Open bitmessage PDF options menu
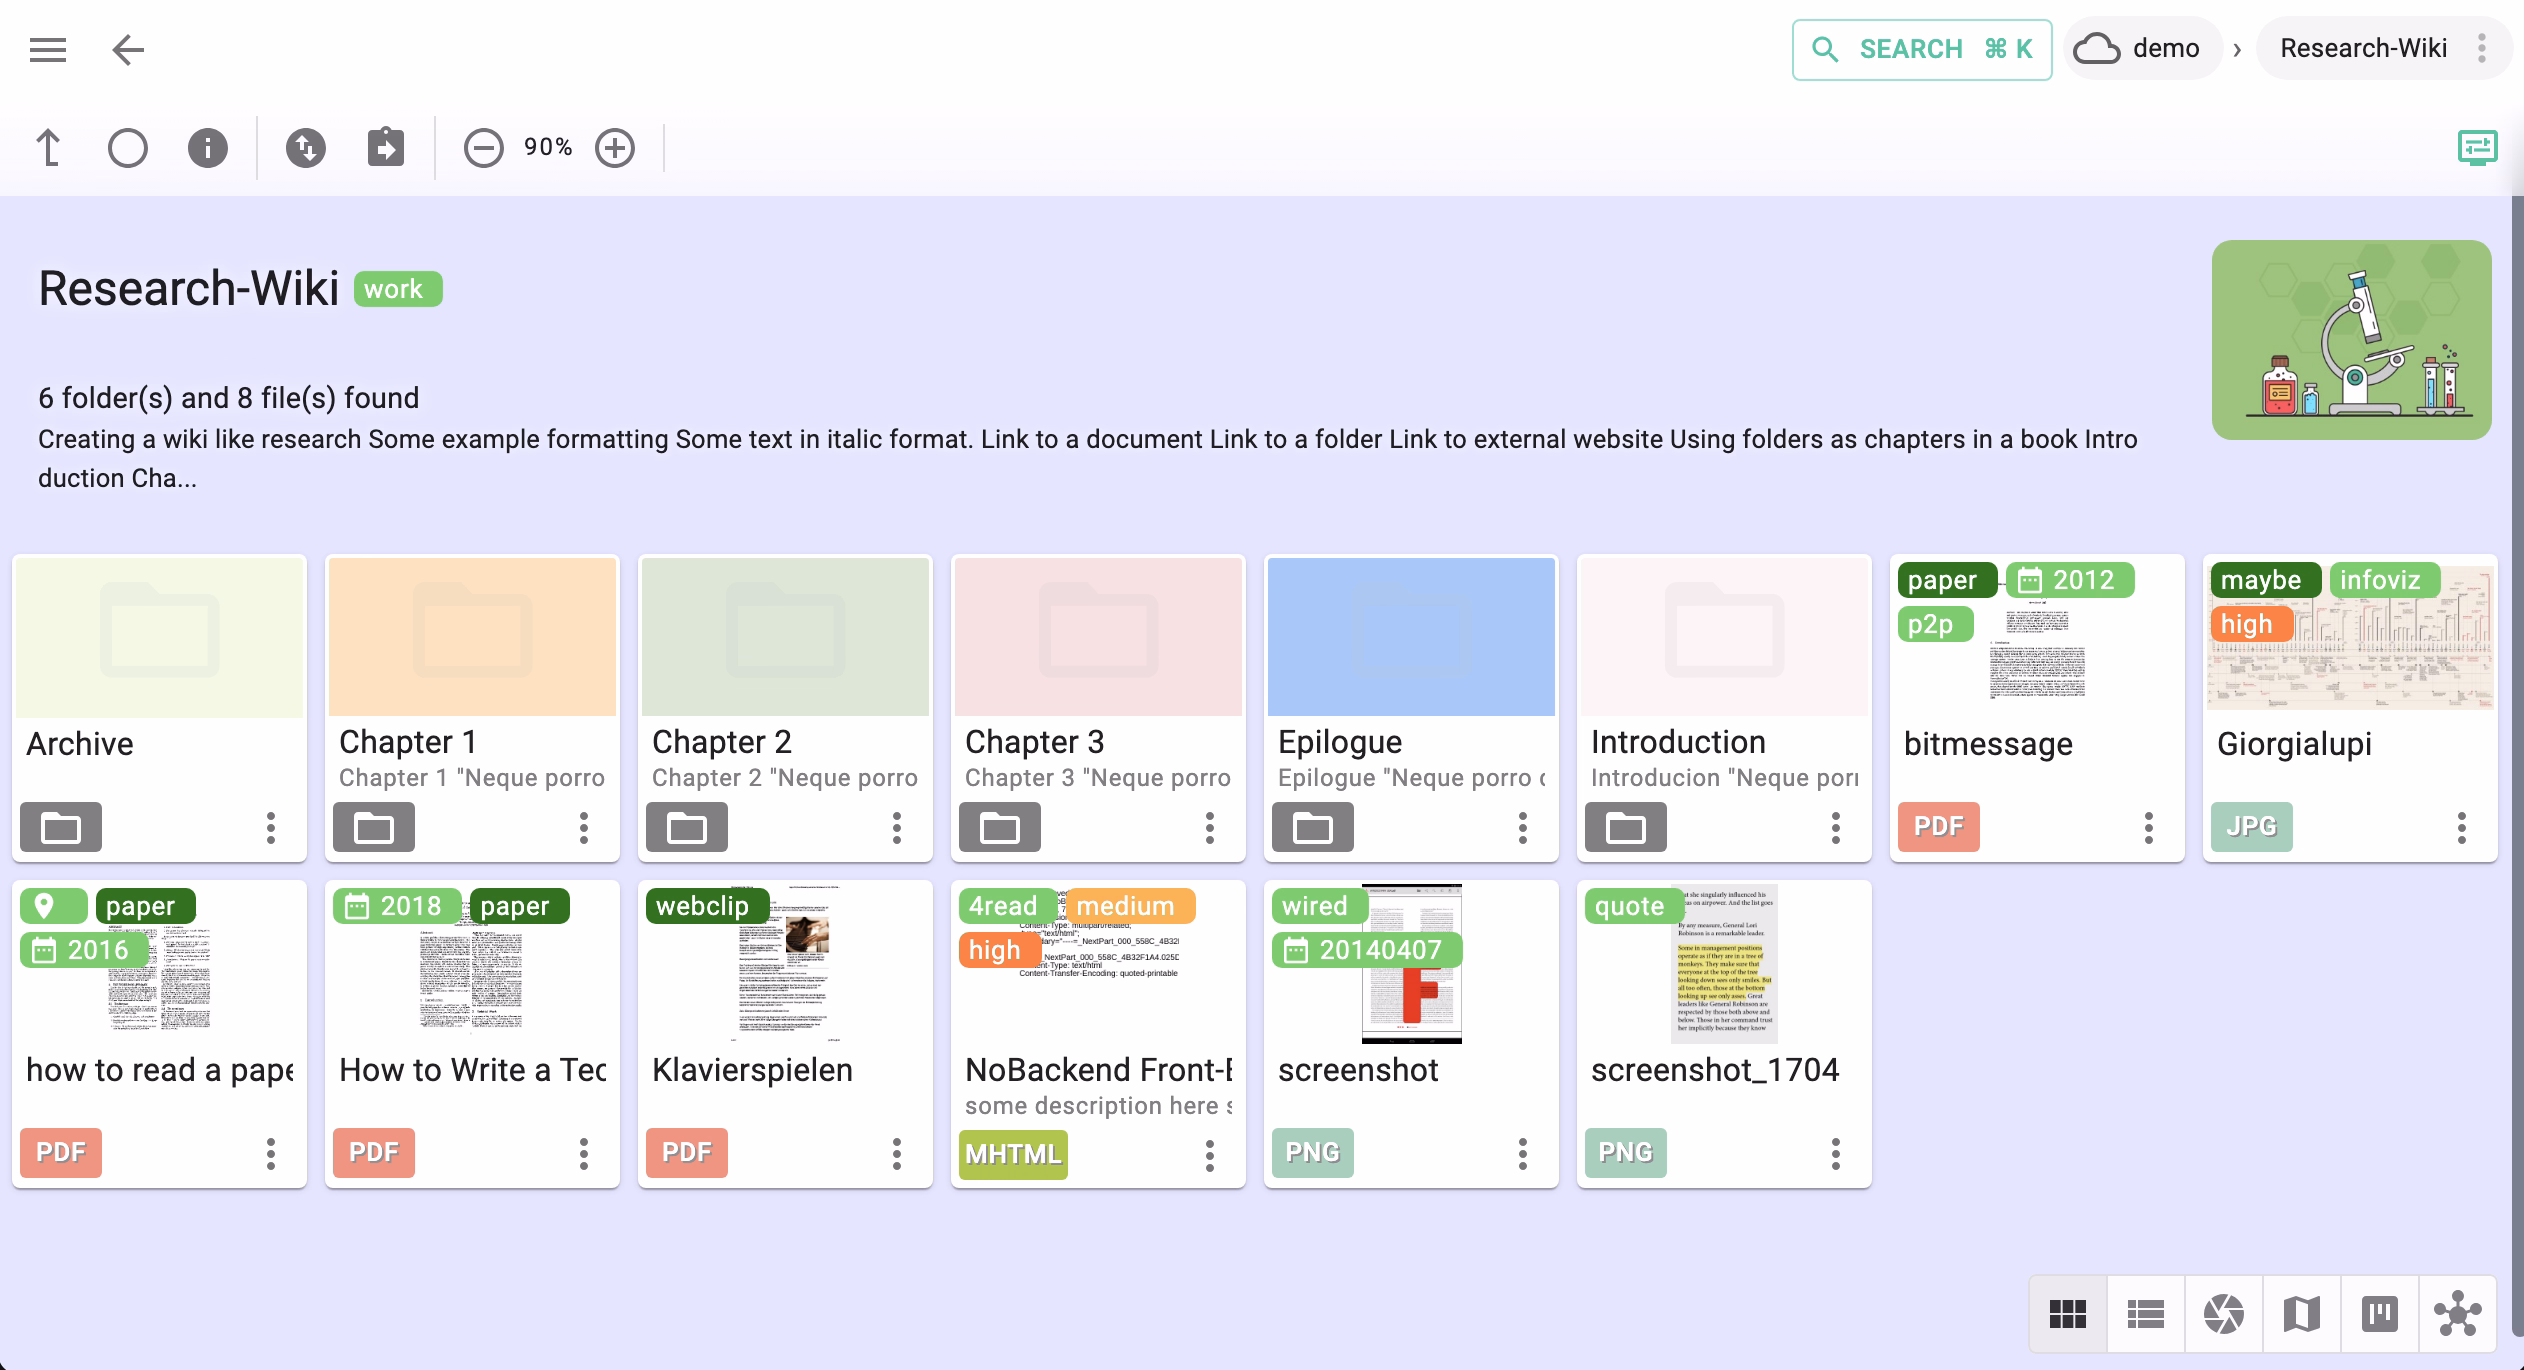The height and width of the screenshot is (1370, 2524). pyautogui.click(x=2149, y=827)
